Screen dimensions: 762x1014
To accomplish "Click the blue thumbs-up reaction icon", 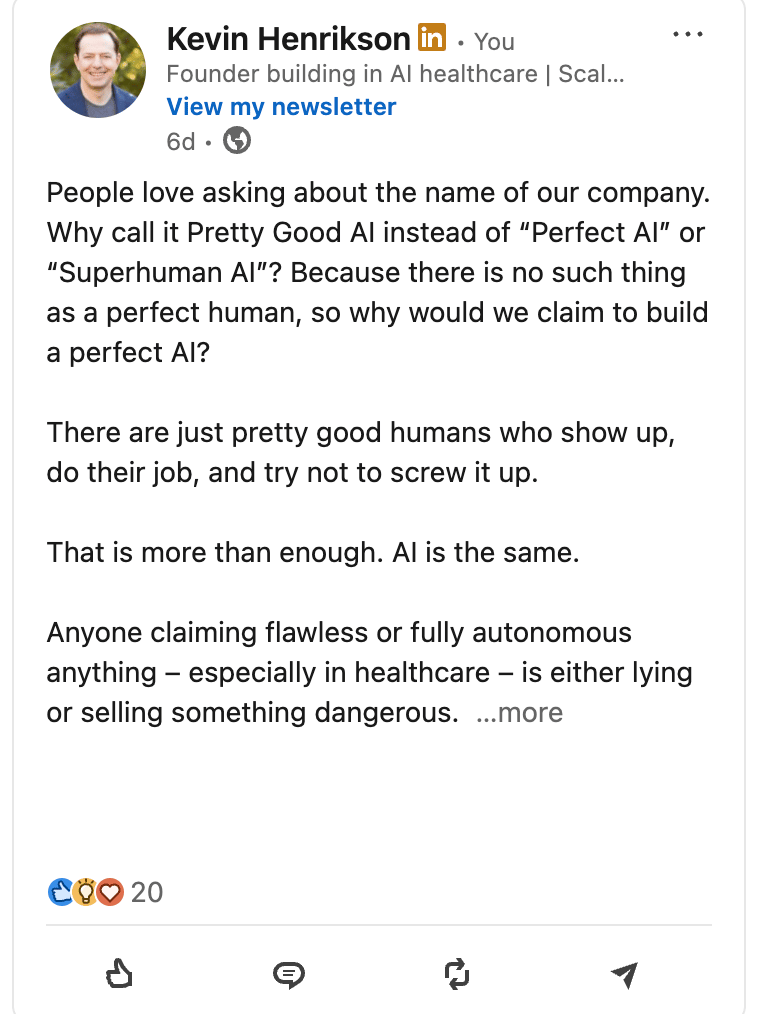I will pos(61,891).
